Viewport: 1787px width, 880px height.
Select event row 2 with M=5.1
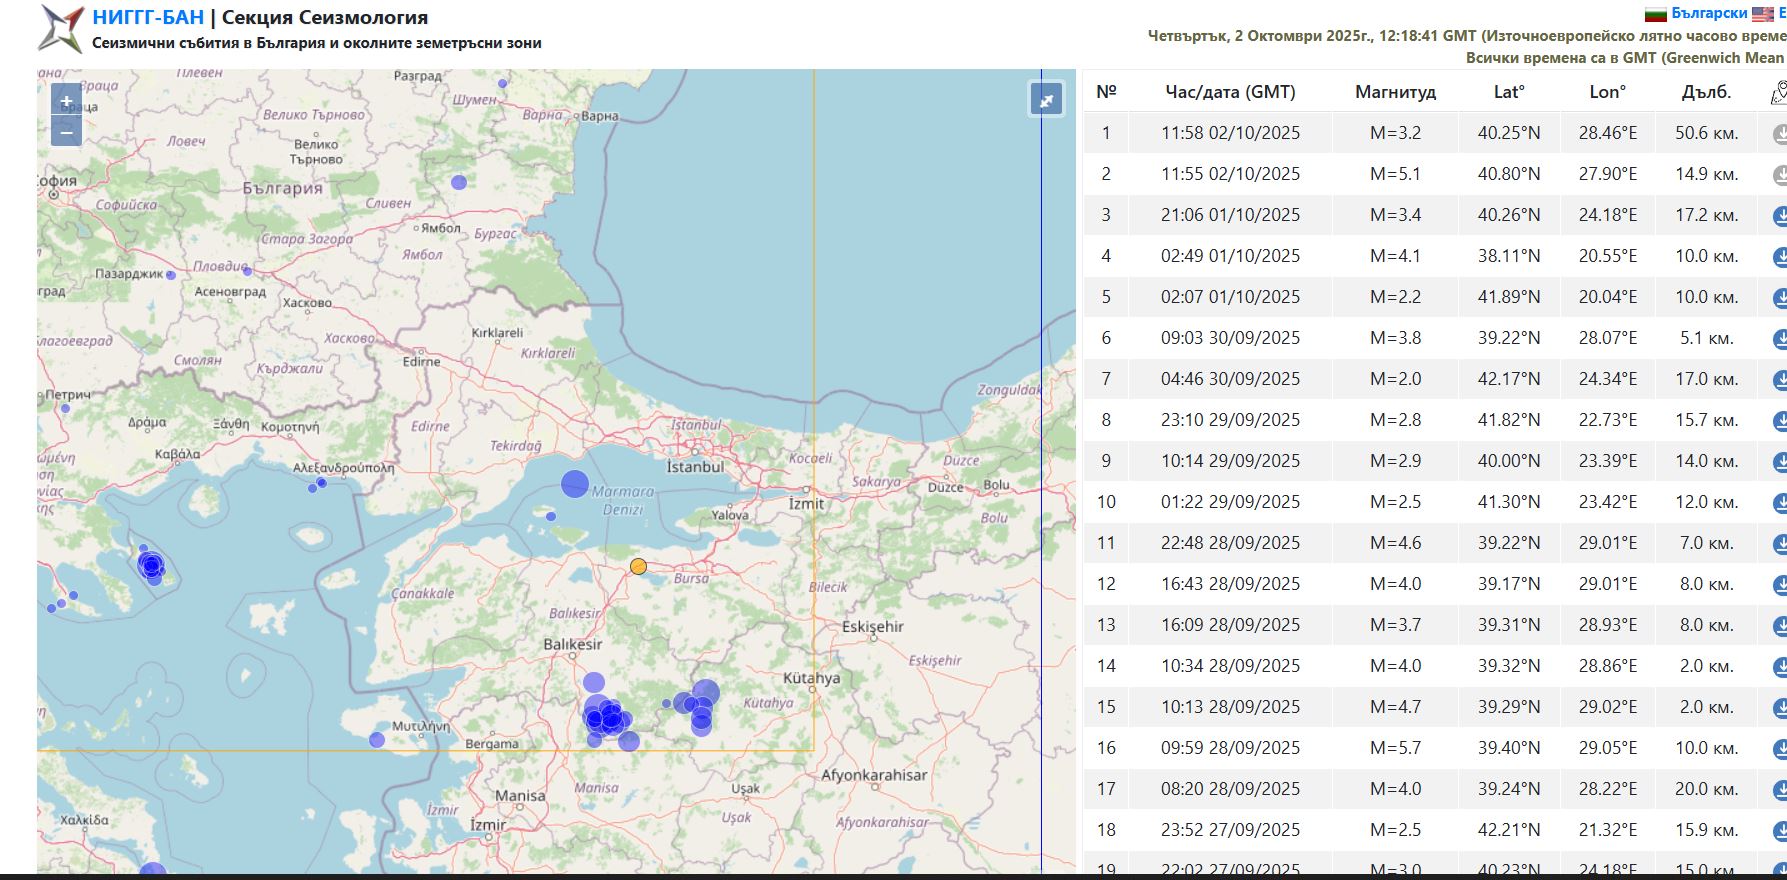pyautogui.click(x=1395, y=174)
